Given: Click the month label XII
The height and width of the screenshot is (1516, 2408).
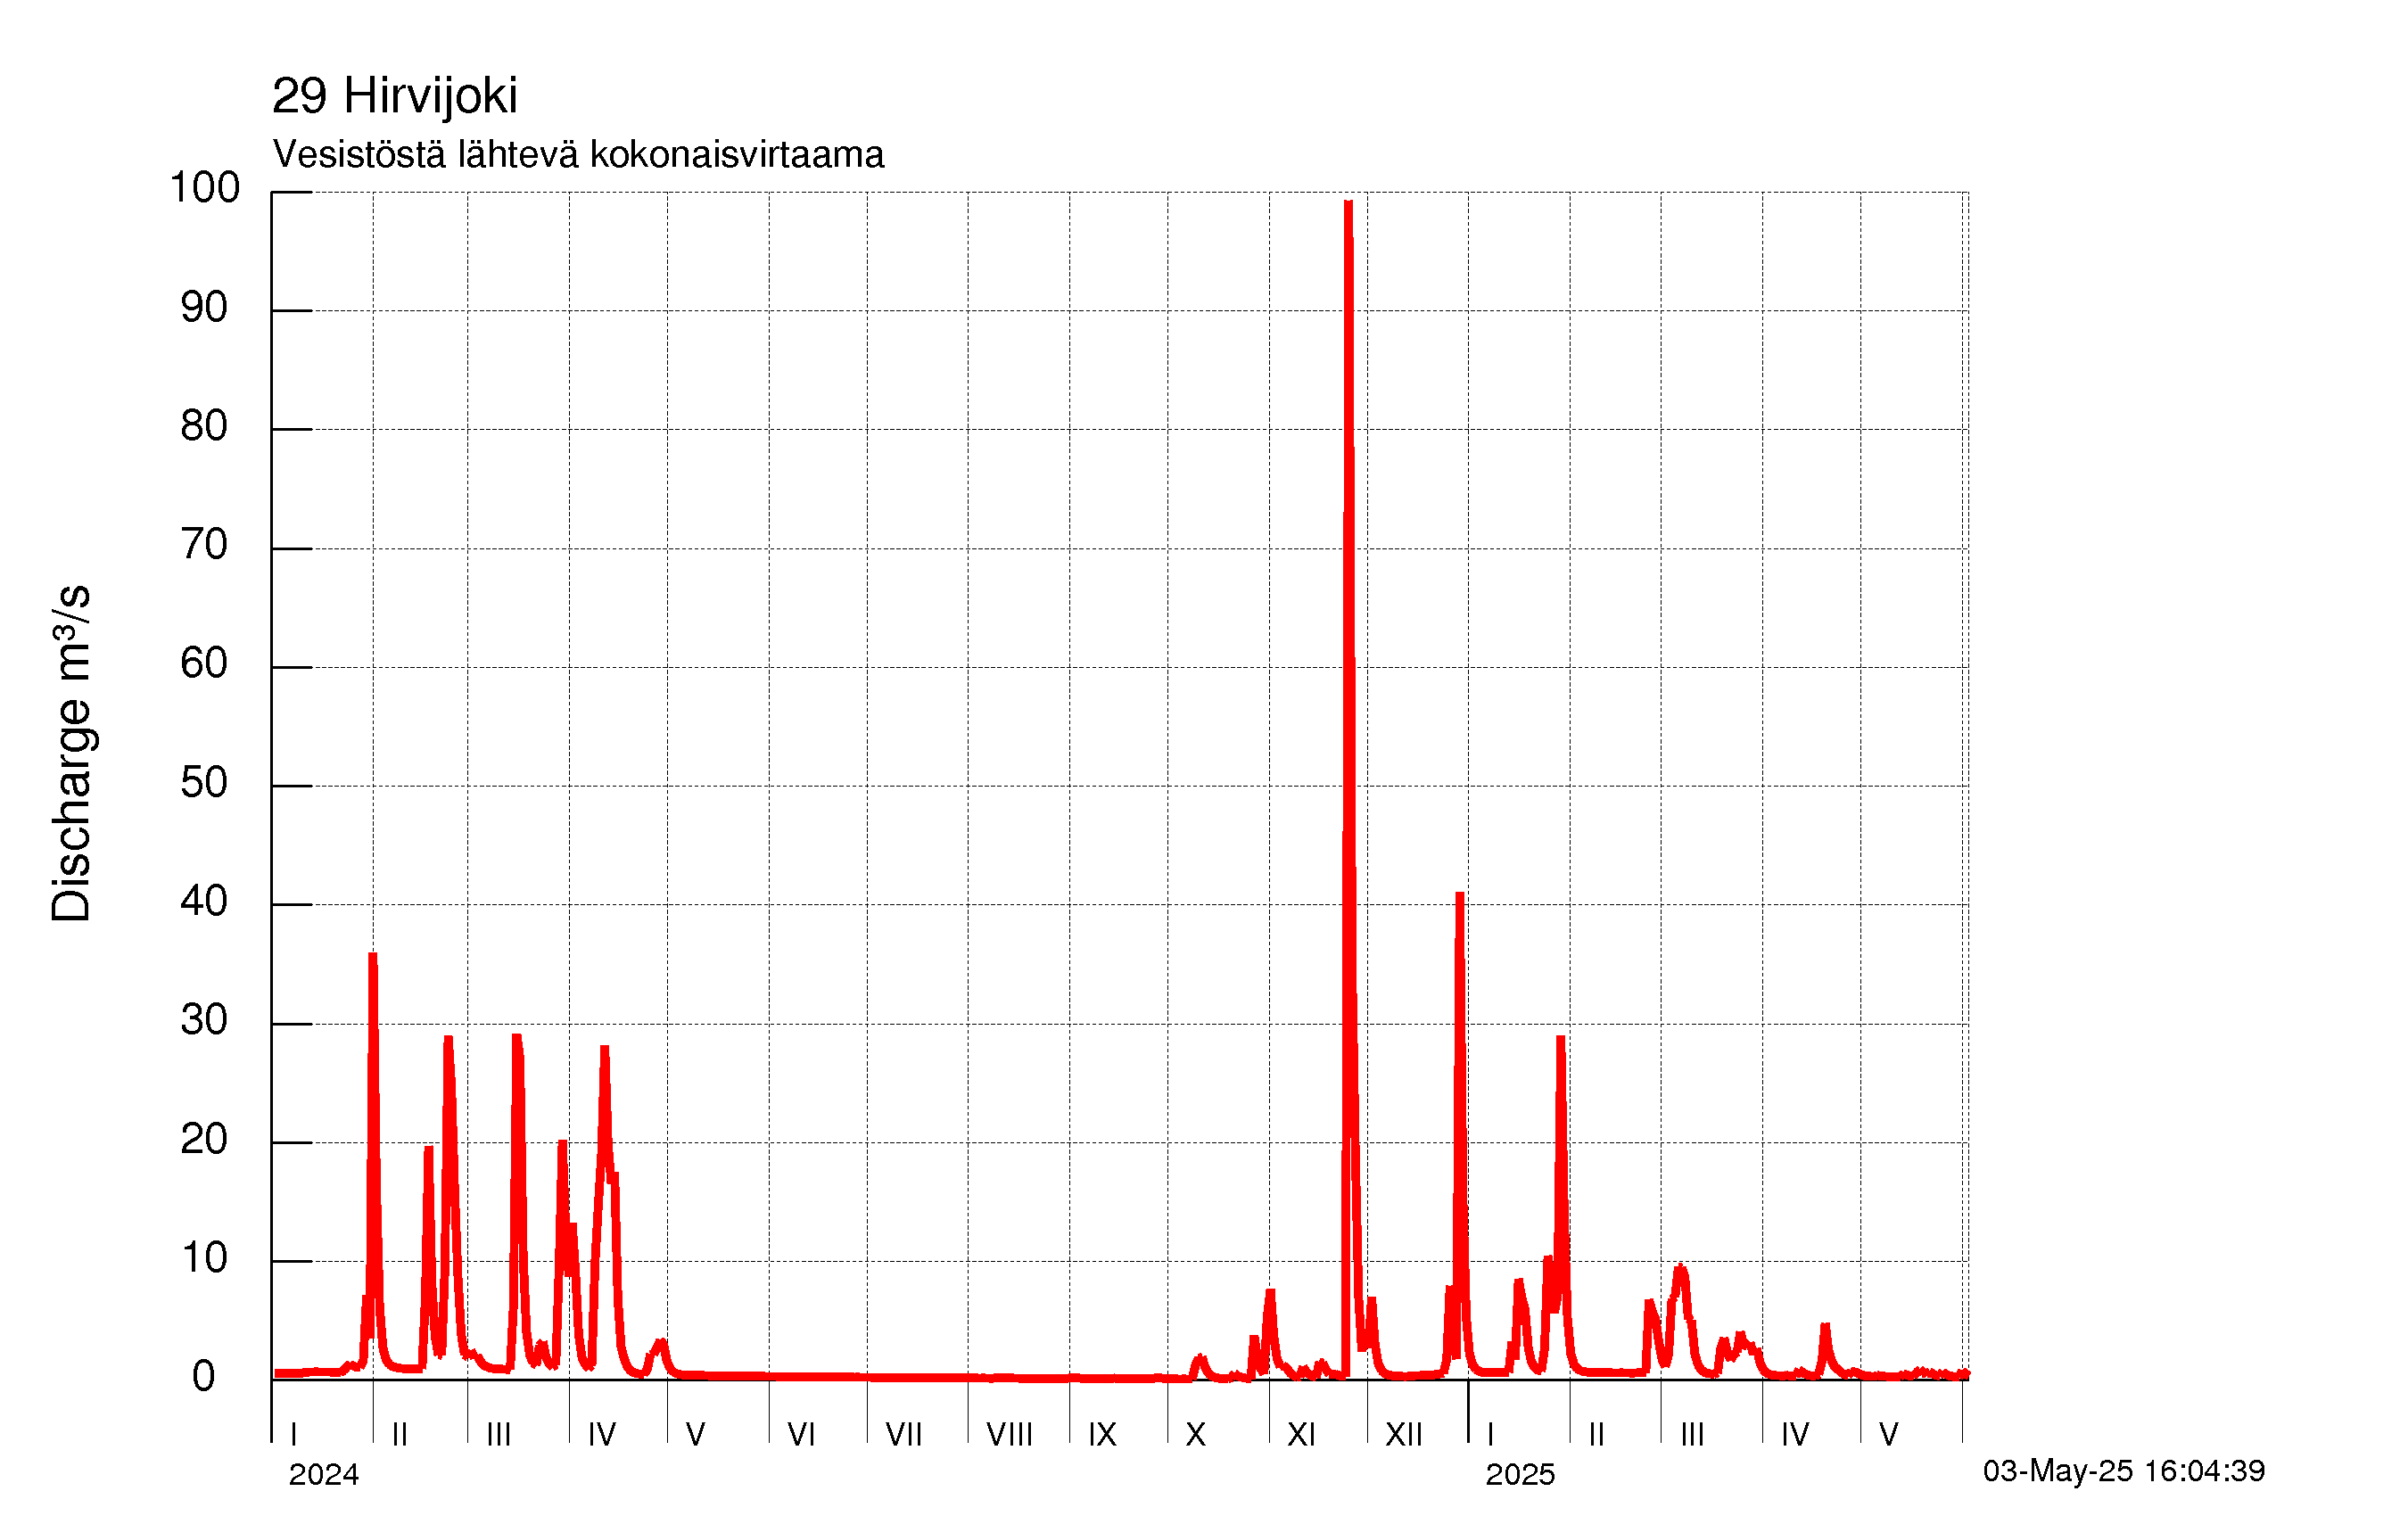Looking at the screenshot, I should pyautogui.click(x=1403, y=1435).
